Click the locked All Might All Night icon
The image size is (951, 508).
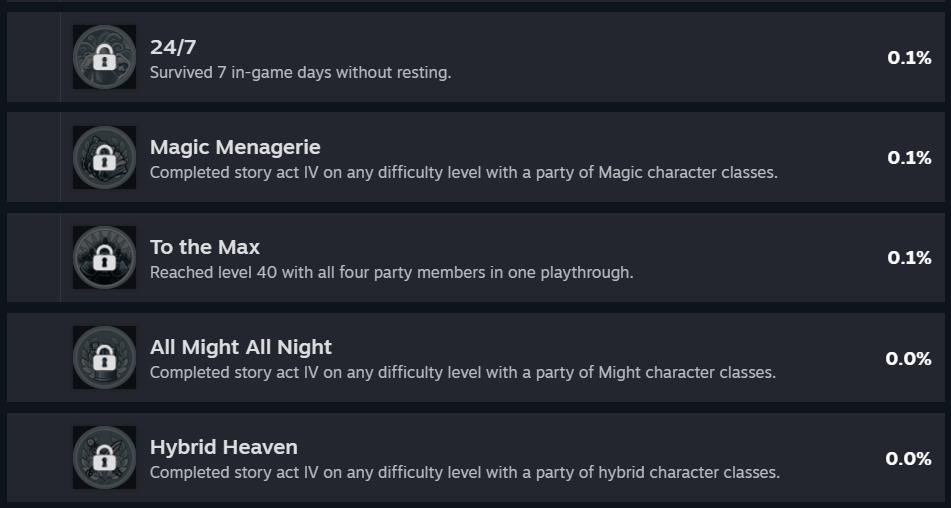click(104, 357)
